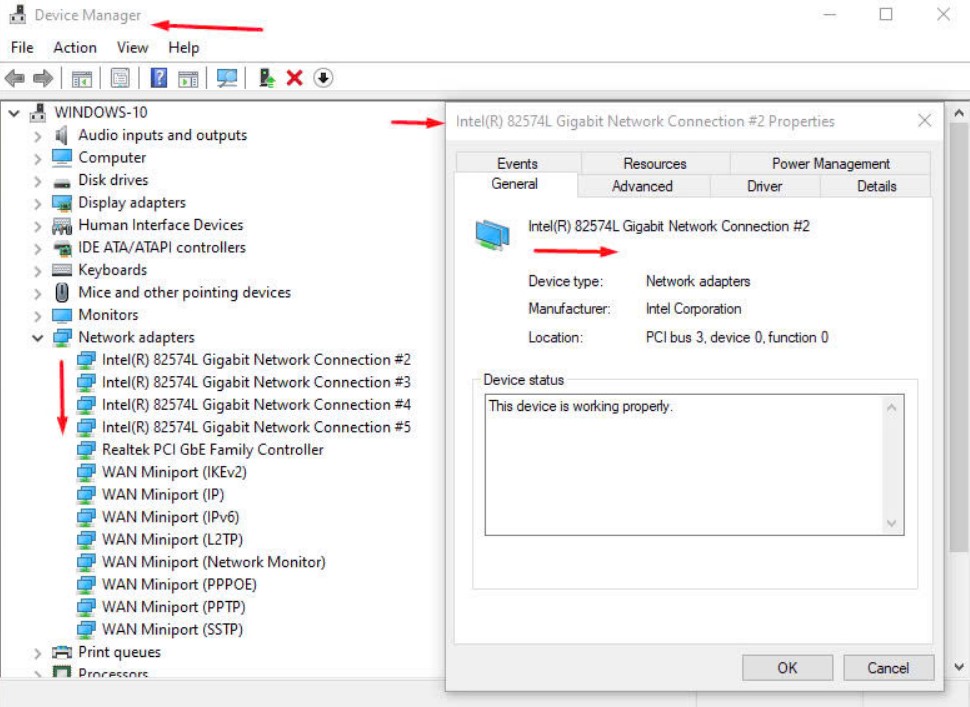Viewport: 970px width, 707px height.
Task: Click the Disable device down-arrow icon
Action: (323, 78)
